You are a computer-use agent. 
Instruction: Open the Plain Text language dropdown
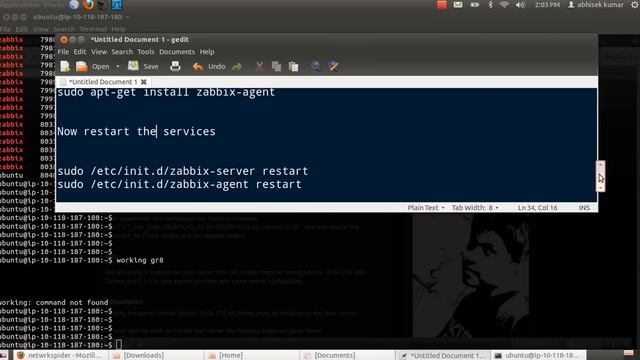click(426, 208)
